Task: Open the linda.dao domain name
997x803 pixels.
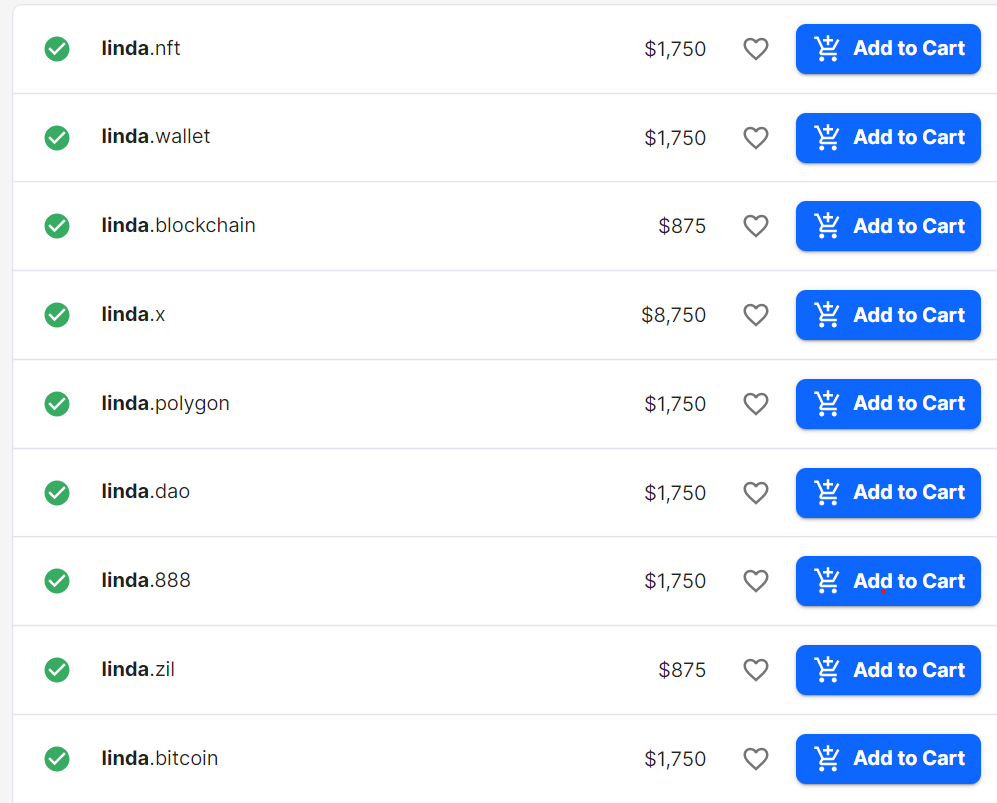Action: (x=146, y=491)
